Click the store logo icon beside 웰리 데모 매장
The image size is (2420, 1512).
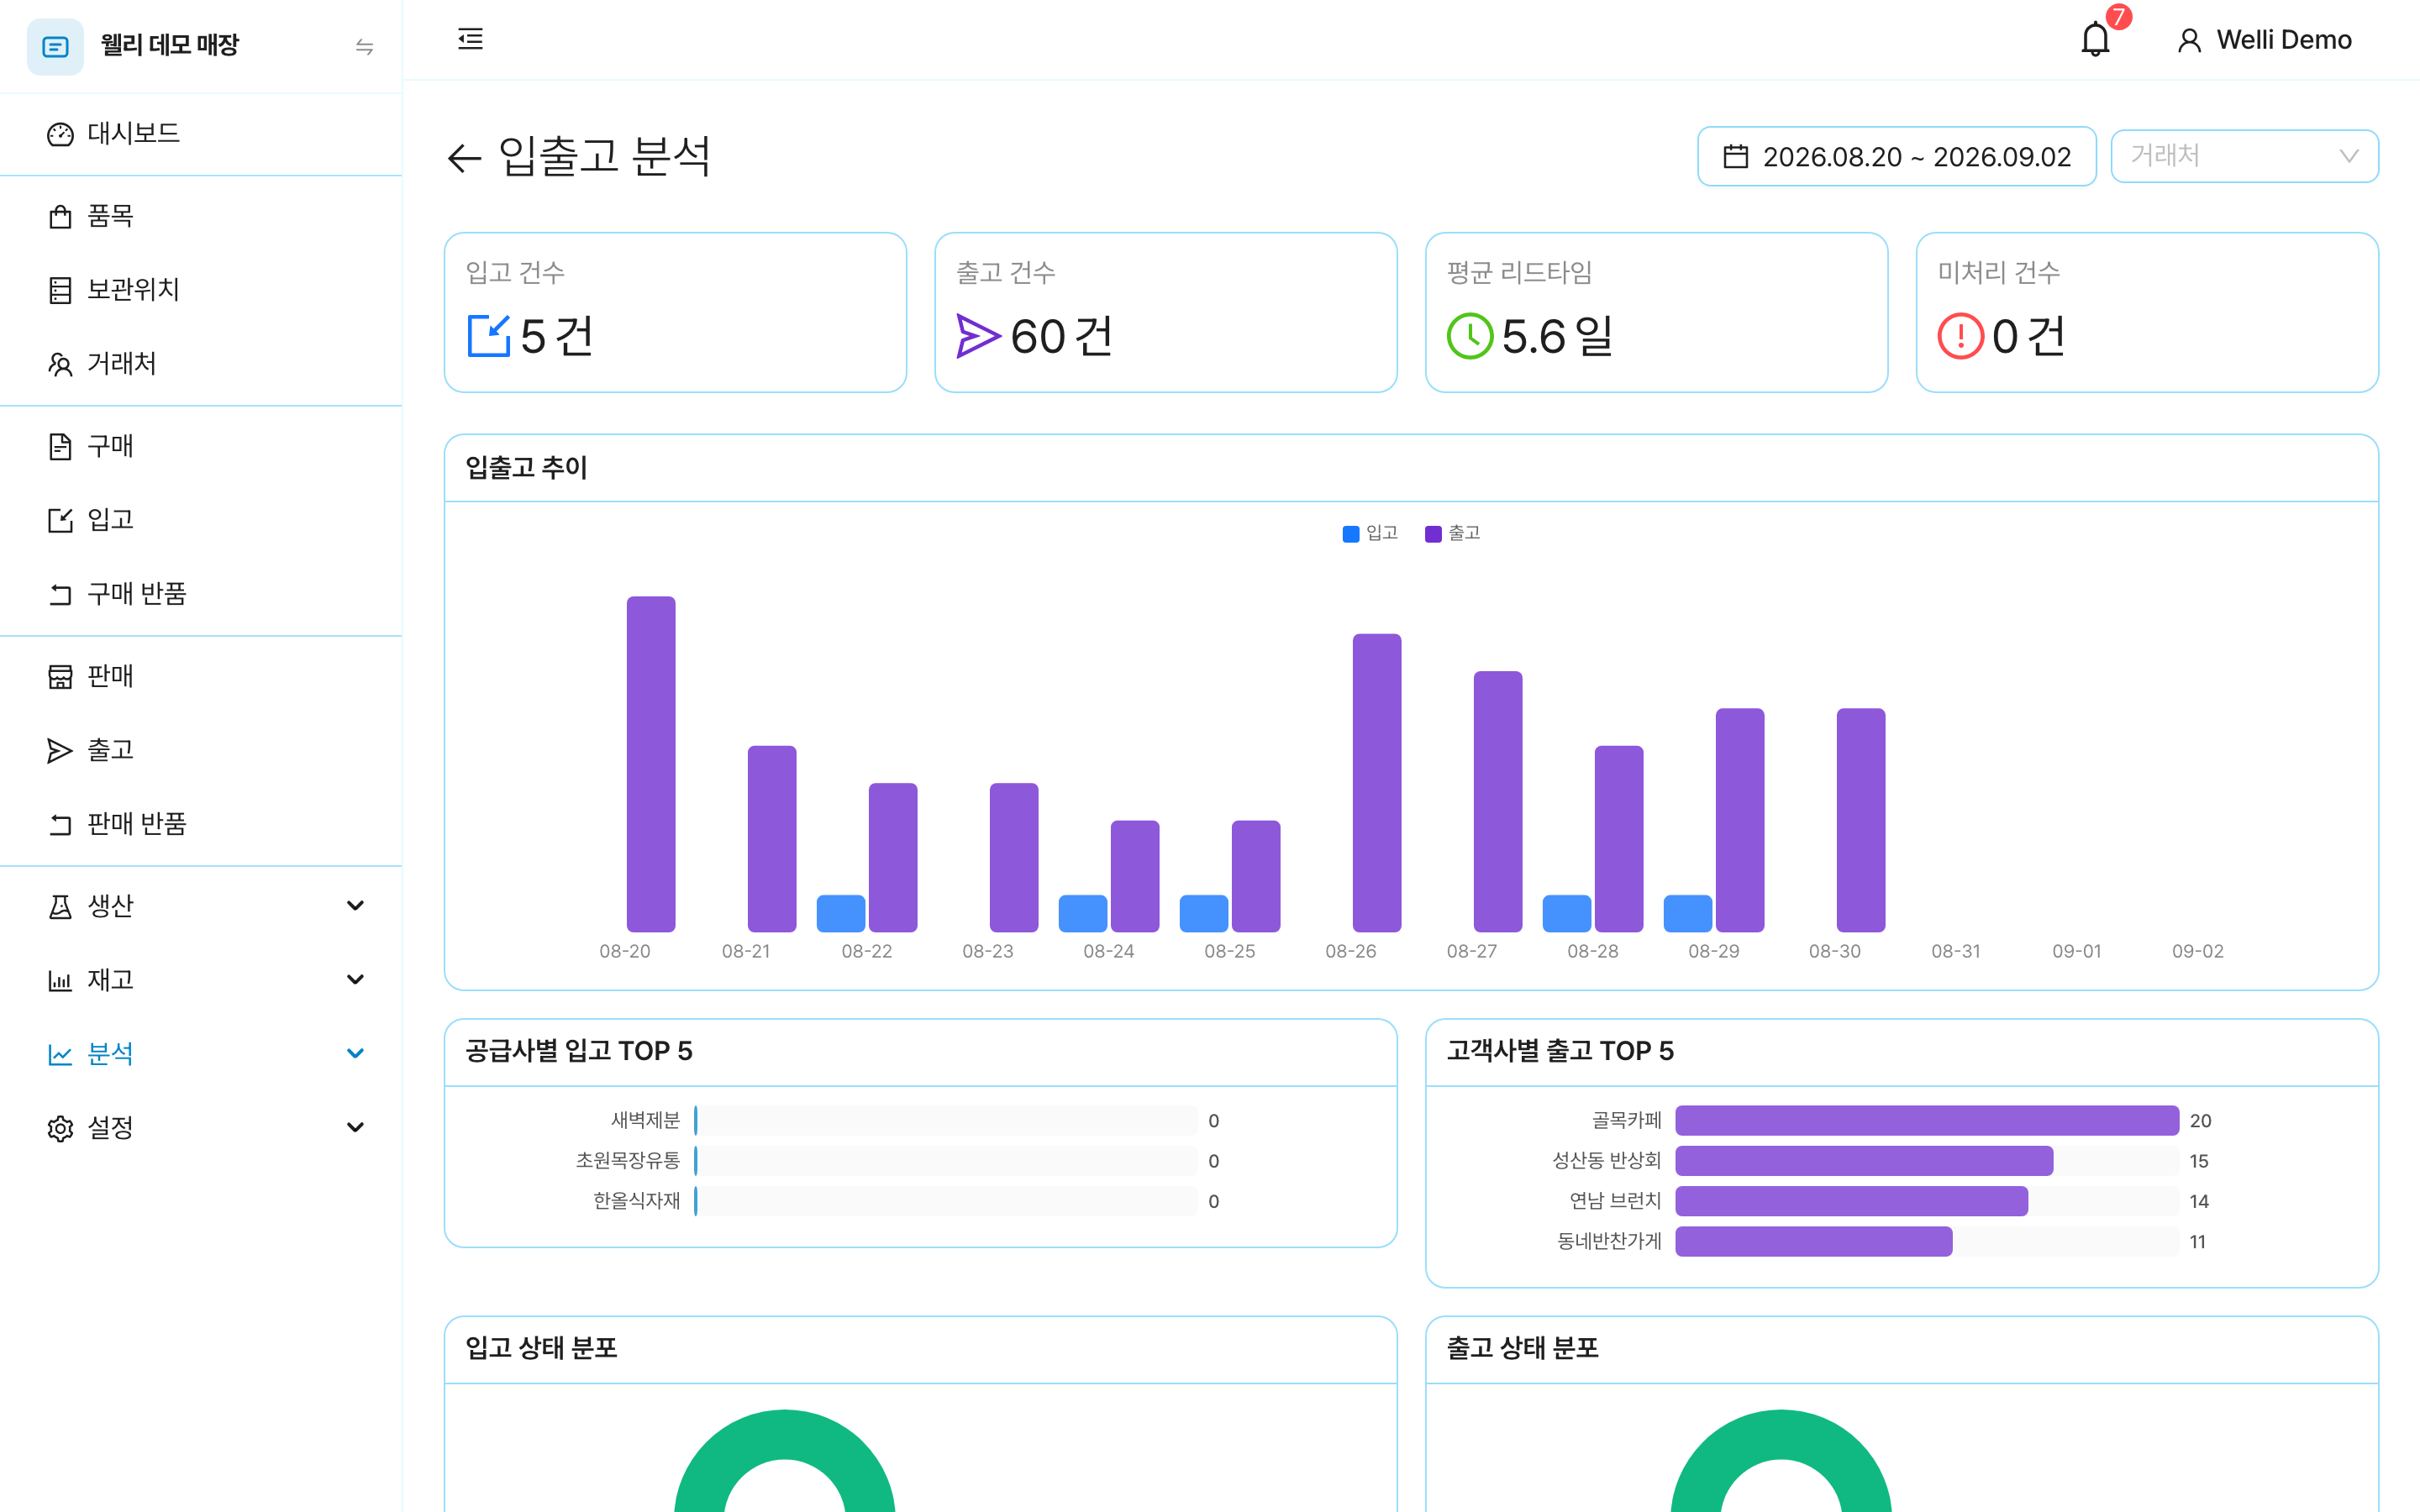55,46
